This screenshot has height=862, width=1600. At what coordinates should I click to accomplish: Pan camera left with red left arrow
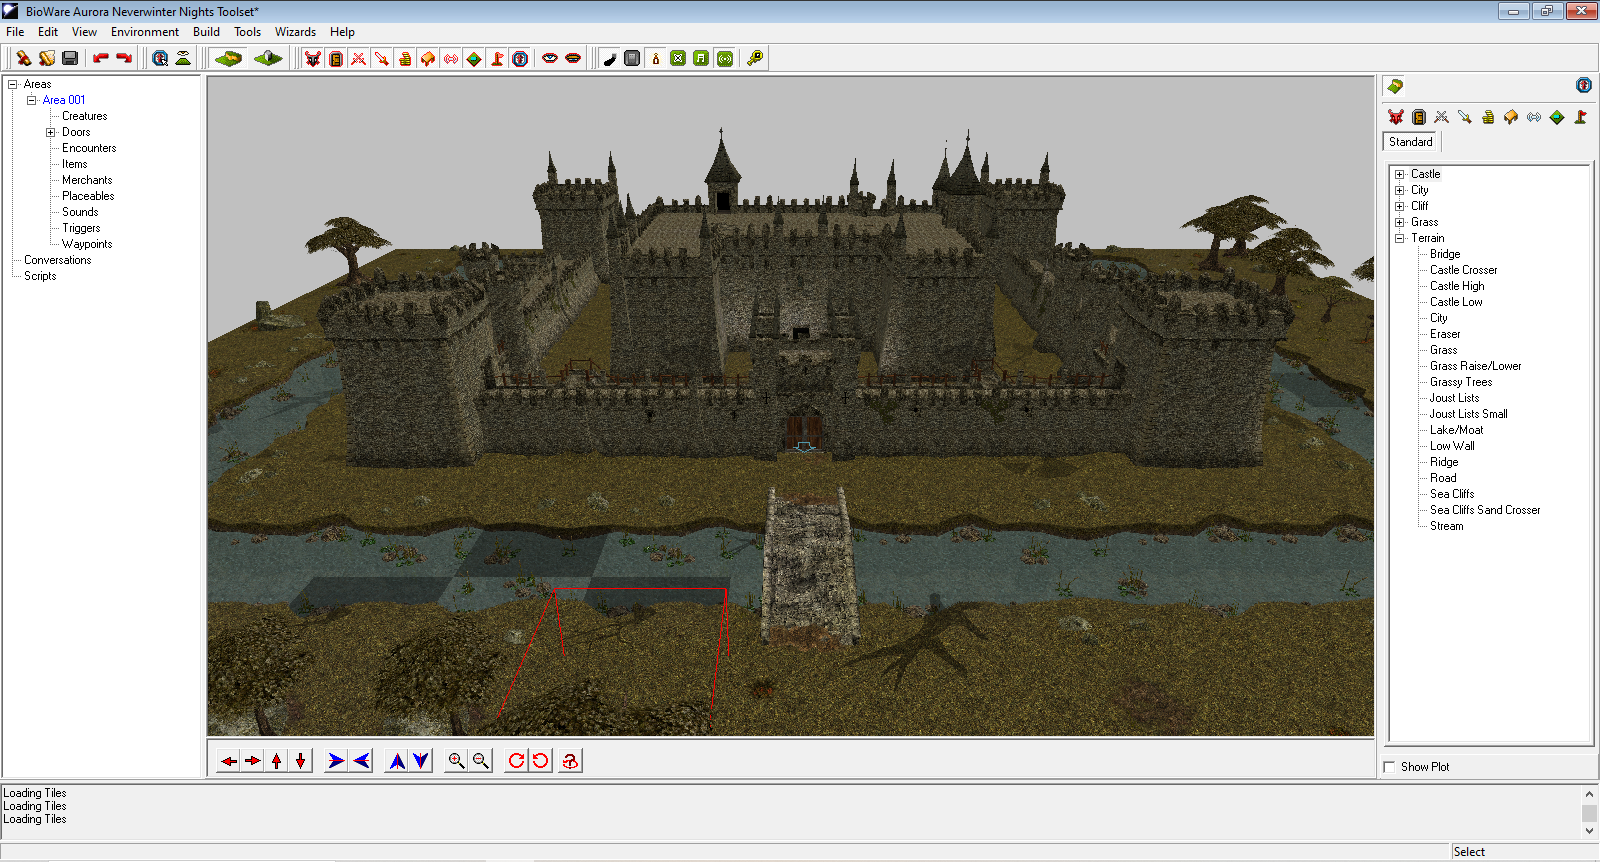coord(229,761)
